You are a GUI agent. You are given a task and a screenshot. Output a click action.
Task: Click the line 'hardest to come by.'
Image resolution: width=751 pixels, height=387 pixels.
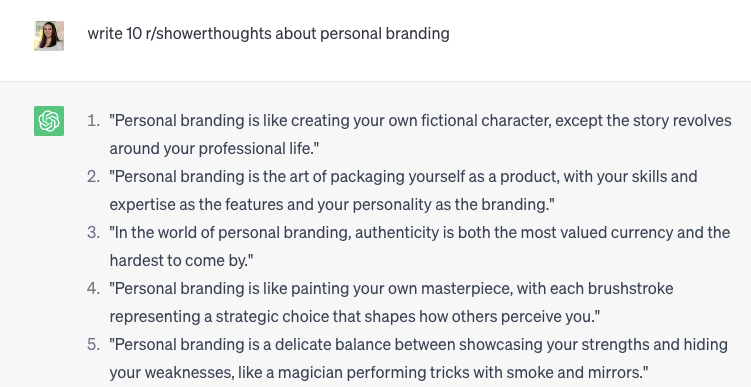click(x=182, y=261)
